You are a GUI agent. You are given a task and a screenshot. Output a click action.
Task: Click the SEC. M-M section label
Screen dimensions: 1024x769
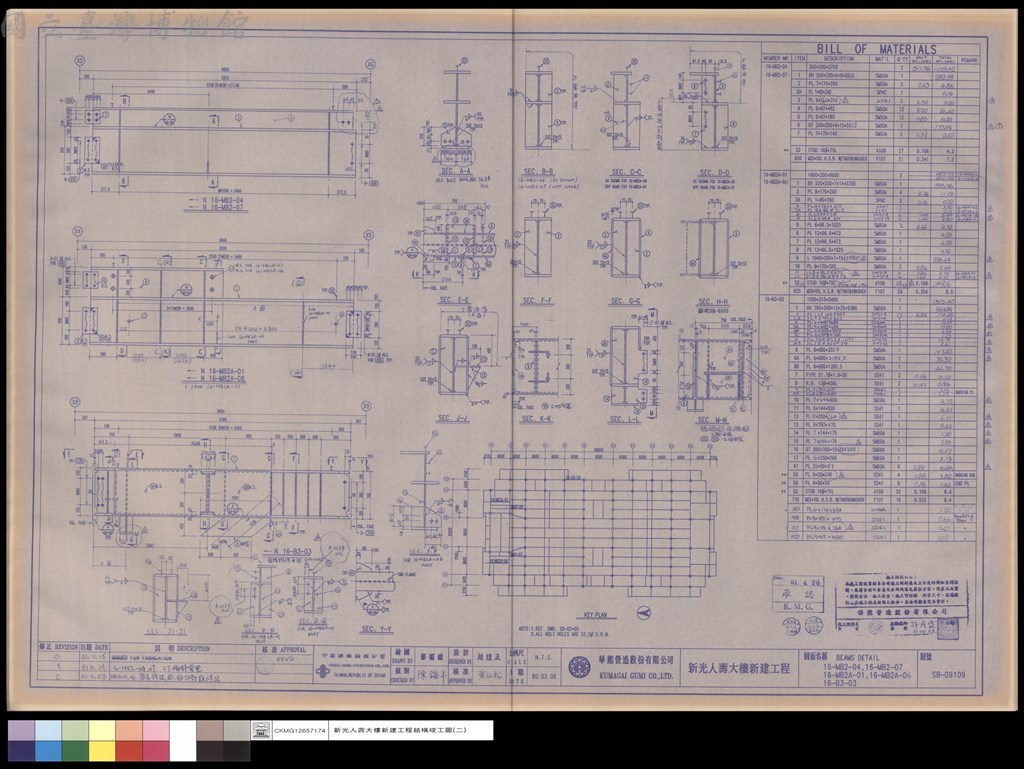pos(712,420)
